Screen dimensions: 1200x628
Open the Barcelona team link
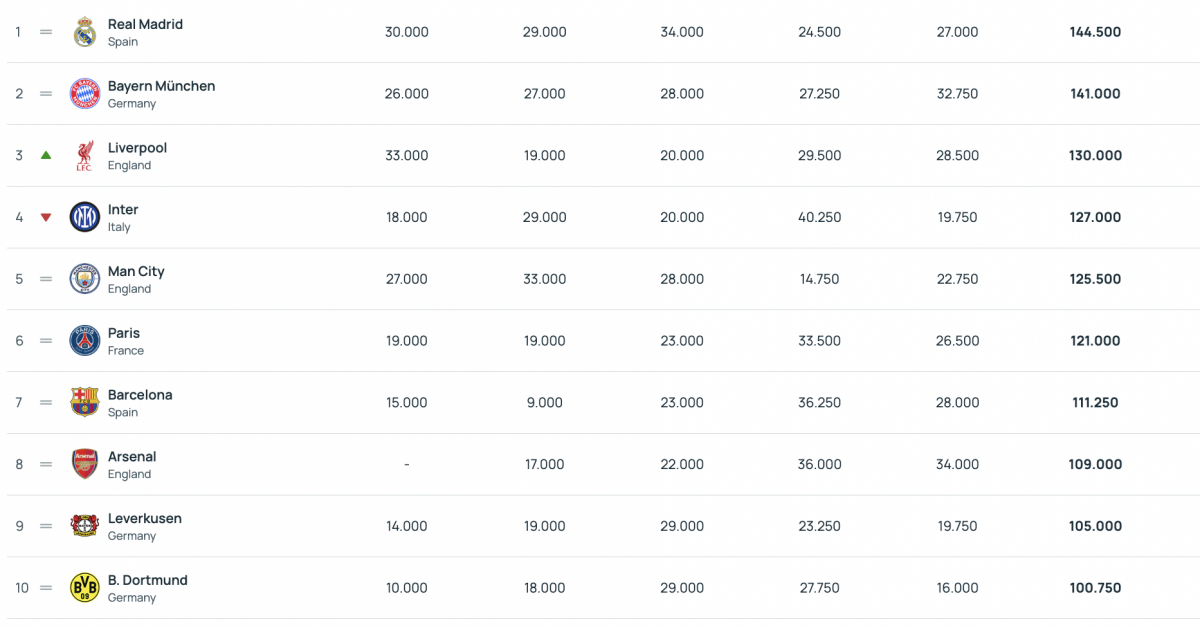(x=140, y=395)
